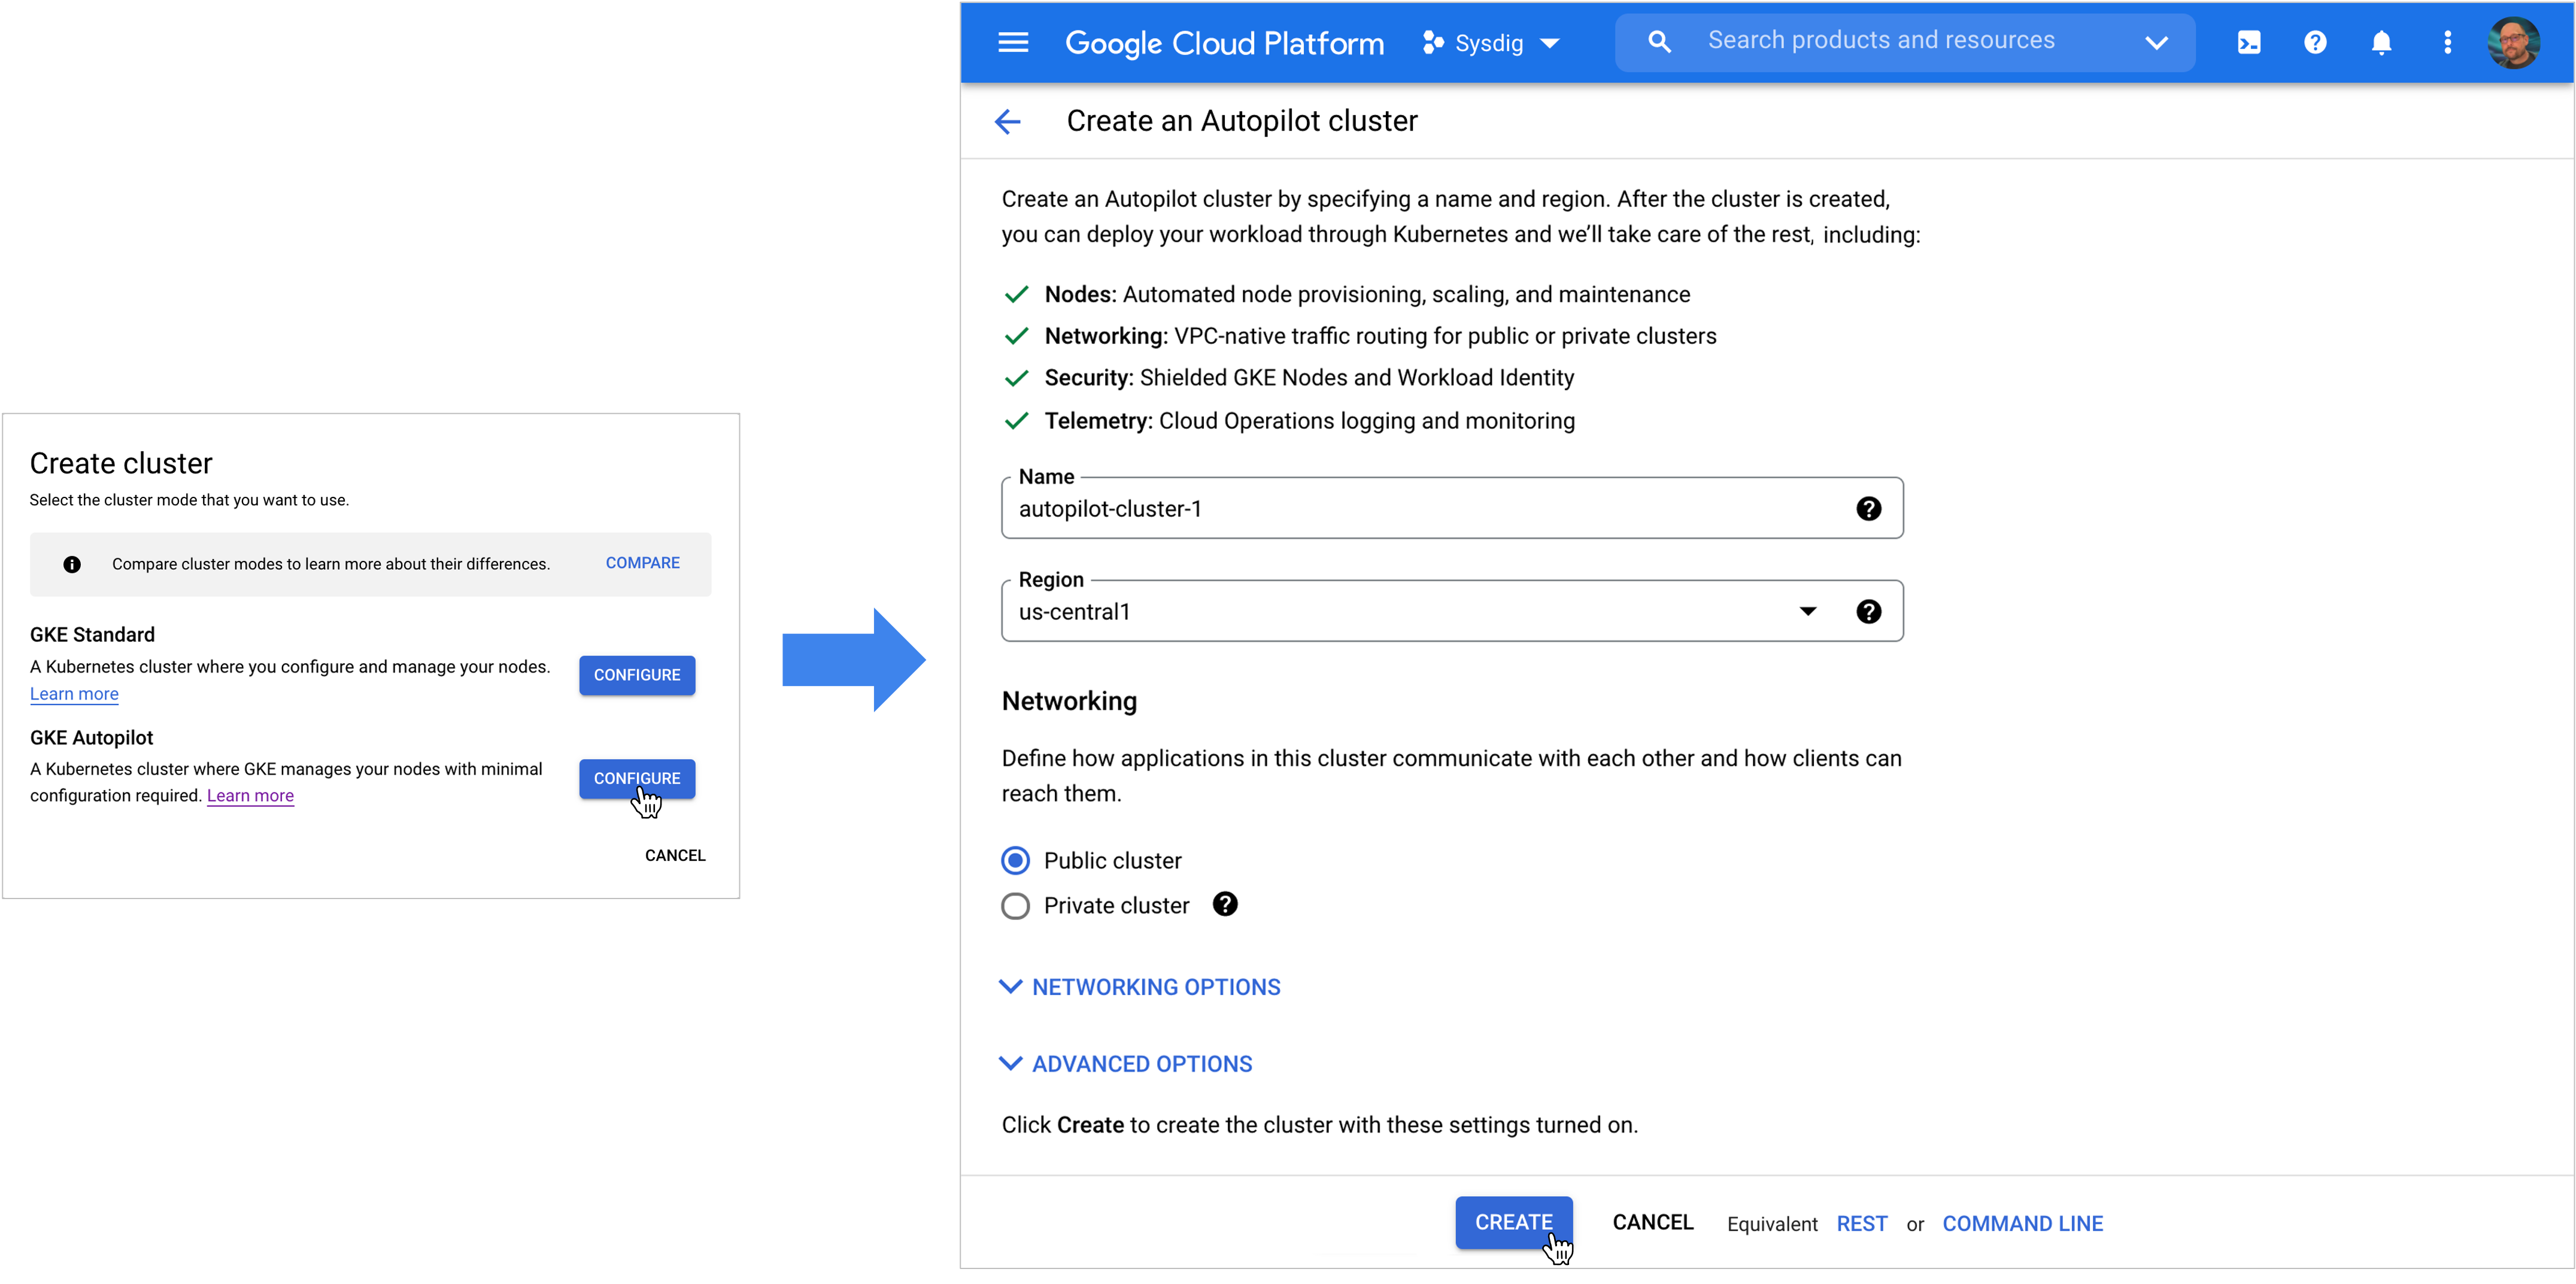Click the GKE Autopilot heading
Image resolution: width=2576 pixels, height=1284 pixels.
coord(91,738)
